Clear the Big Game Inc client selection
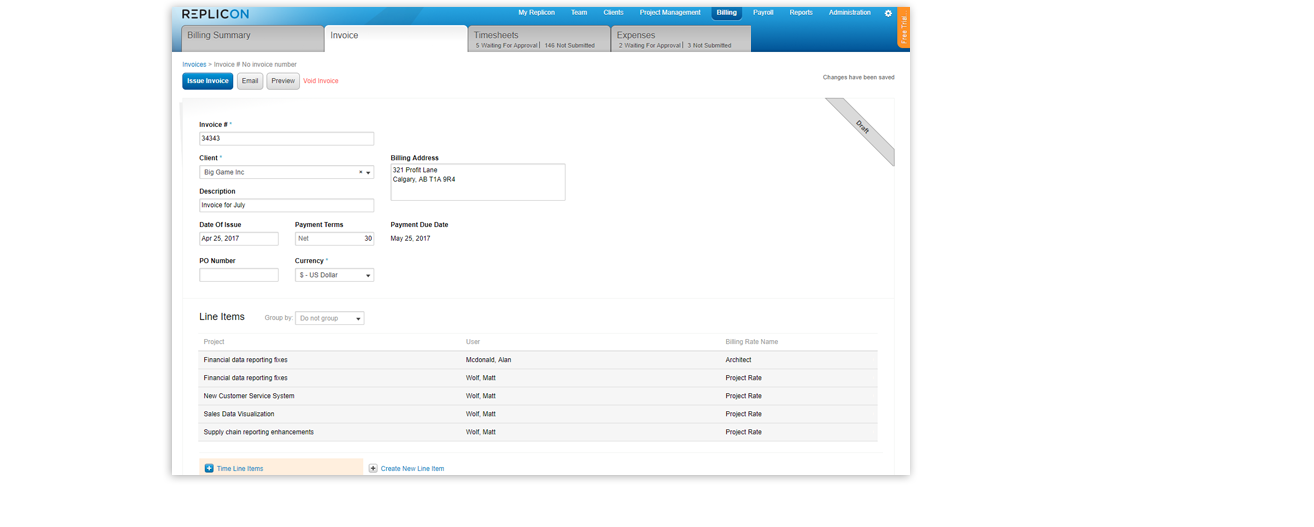This screenshot has width=1314, height=527. pos(361,173)
